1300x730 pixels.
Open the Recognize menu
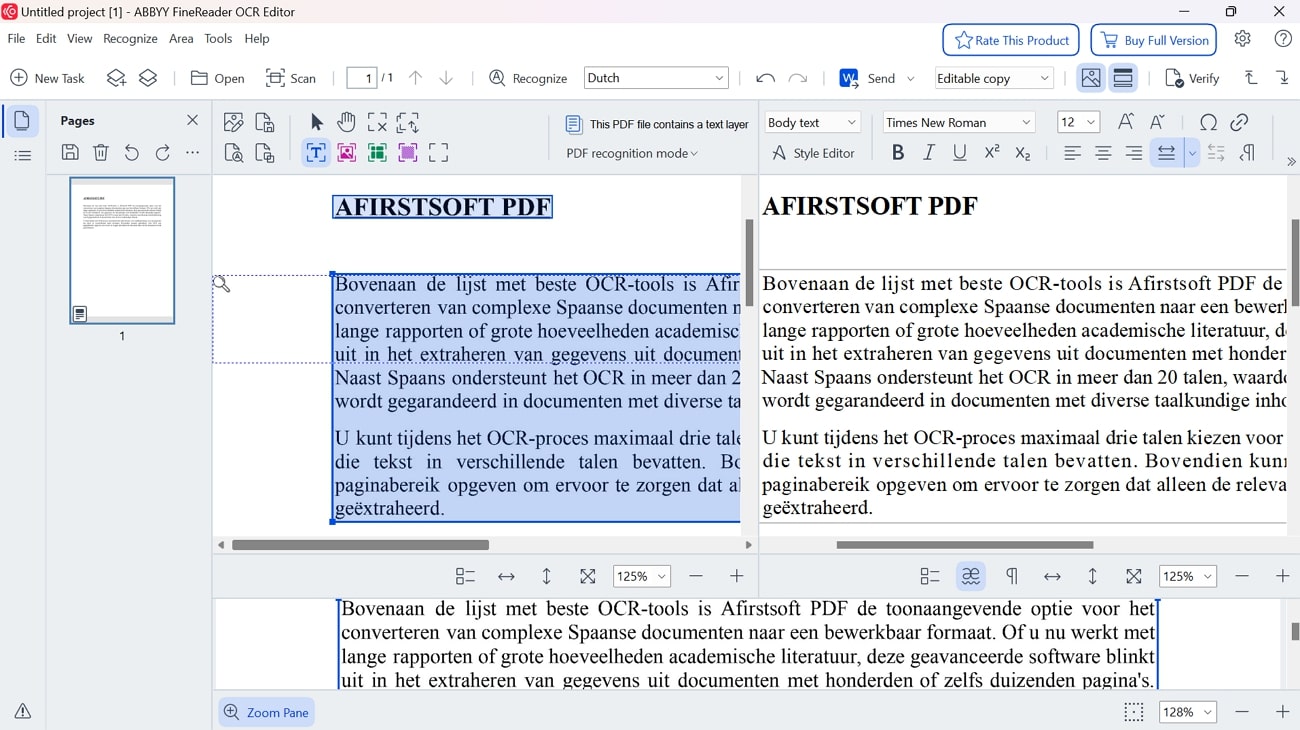point(130,38)
